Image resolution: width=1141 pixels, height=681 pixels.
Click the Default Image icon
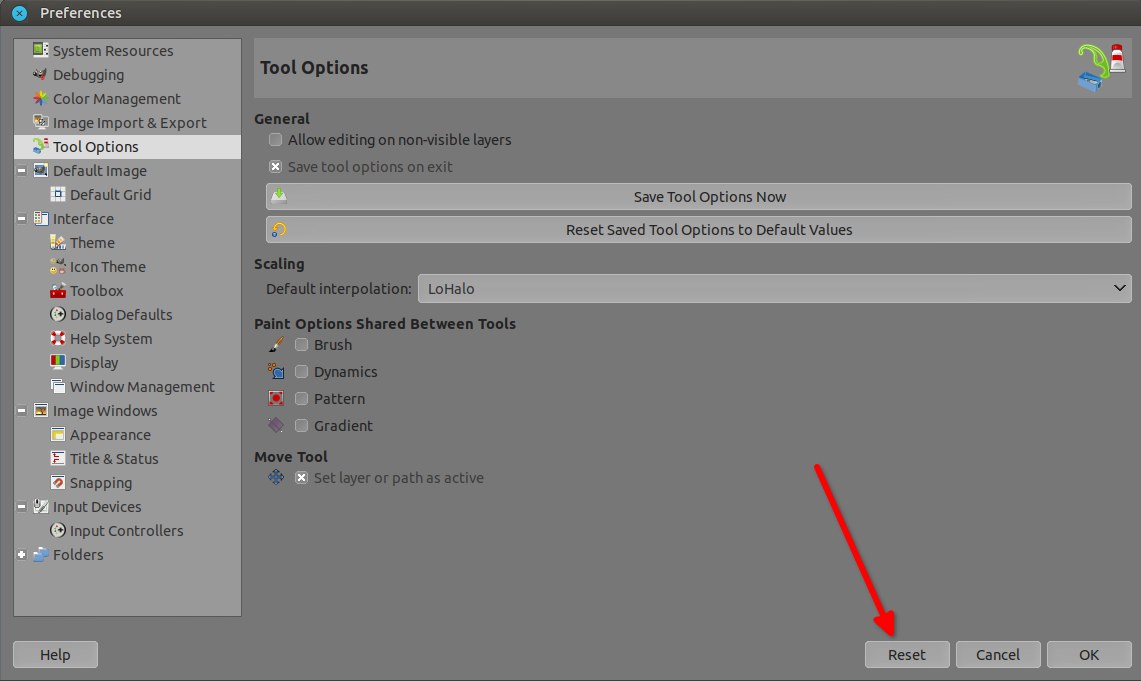click(x=41, y=170)
